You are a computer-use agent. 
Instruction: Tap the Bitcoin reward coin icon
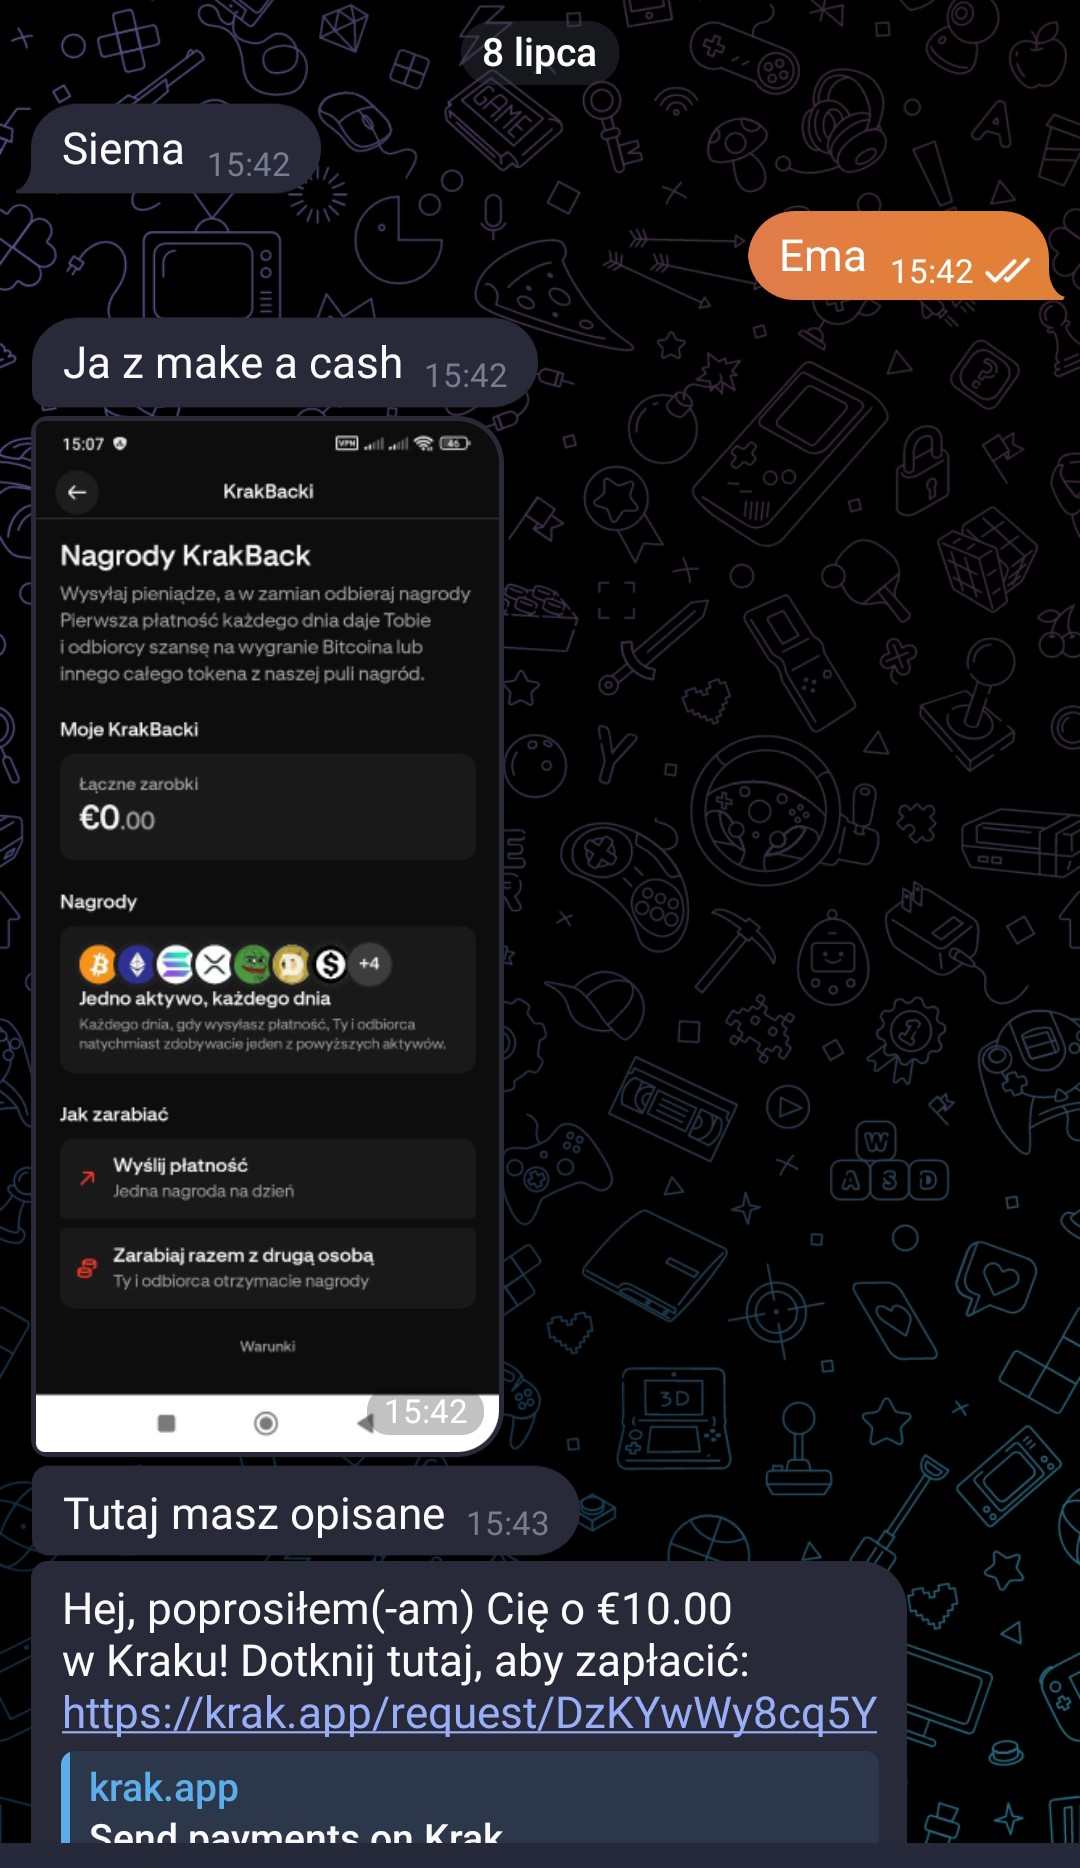(98, 964)
